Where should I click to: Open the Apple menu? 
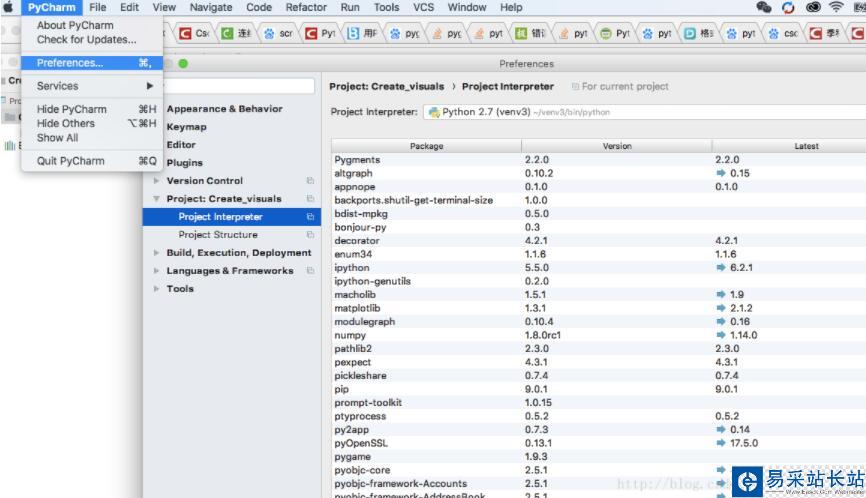coord(8,7)
